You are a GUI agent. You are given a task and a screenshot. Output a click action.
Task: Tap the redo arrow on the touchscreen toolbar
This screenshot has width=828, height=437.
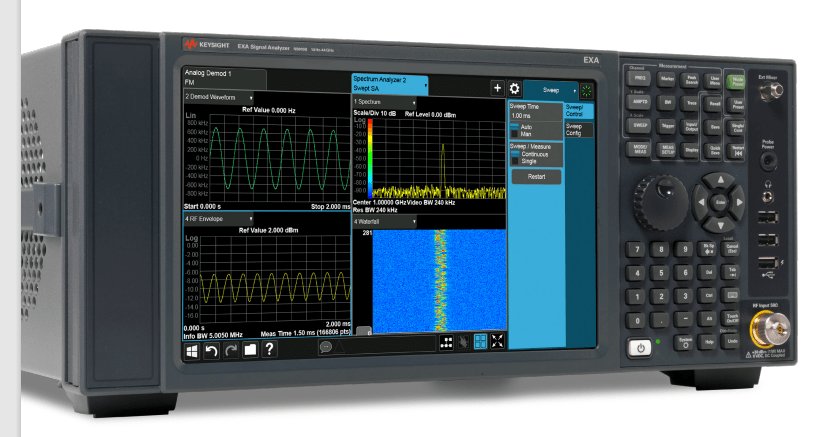[x=231, y=350]
